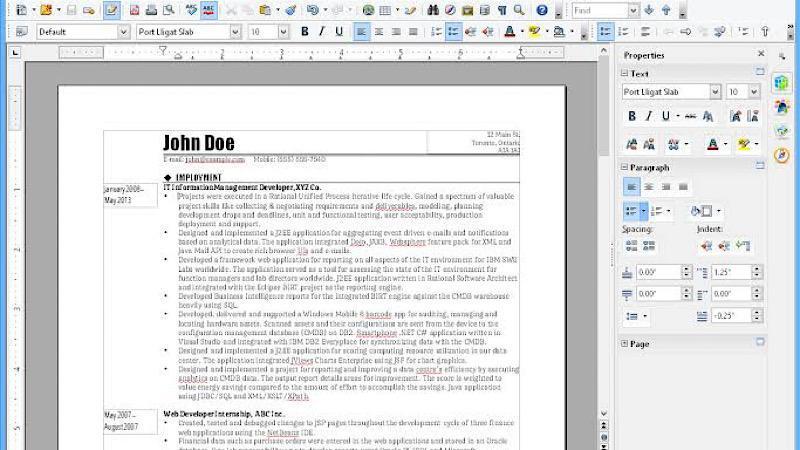Open the toolbar font size dropdown
This screenshot has height=450, width=800.
click(x=283, y=32)
